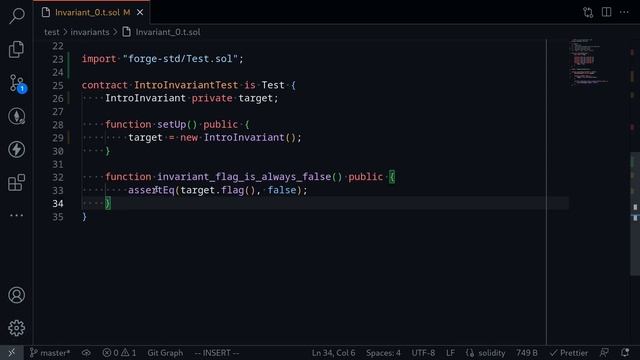This screenshot has height=360, width=640.
Task: Open the lightning bolt extension view
Action: [x=16, y=149]
